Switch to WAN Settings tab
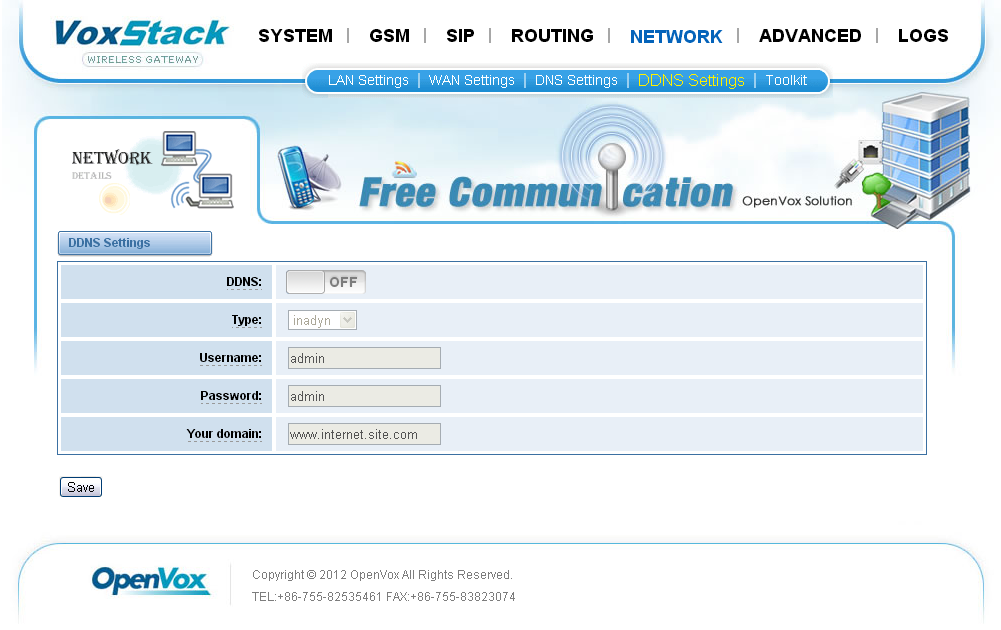Image resolution: width=1001 pixels, height=630 pixels. (471, 80)
